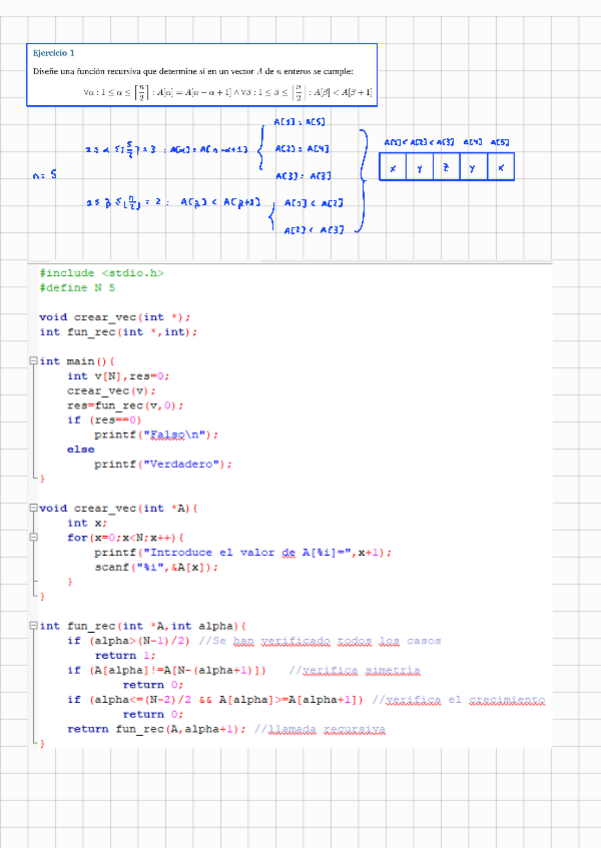Image resolution: width=601 pixels, height=848 pixels.
Task: Collapse the int main() code fold
Action: coord(34,361)
